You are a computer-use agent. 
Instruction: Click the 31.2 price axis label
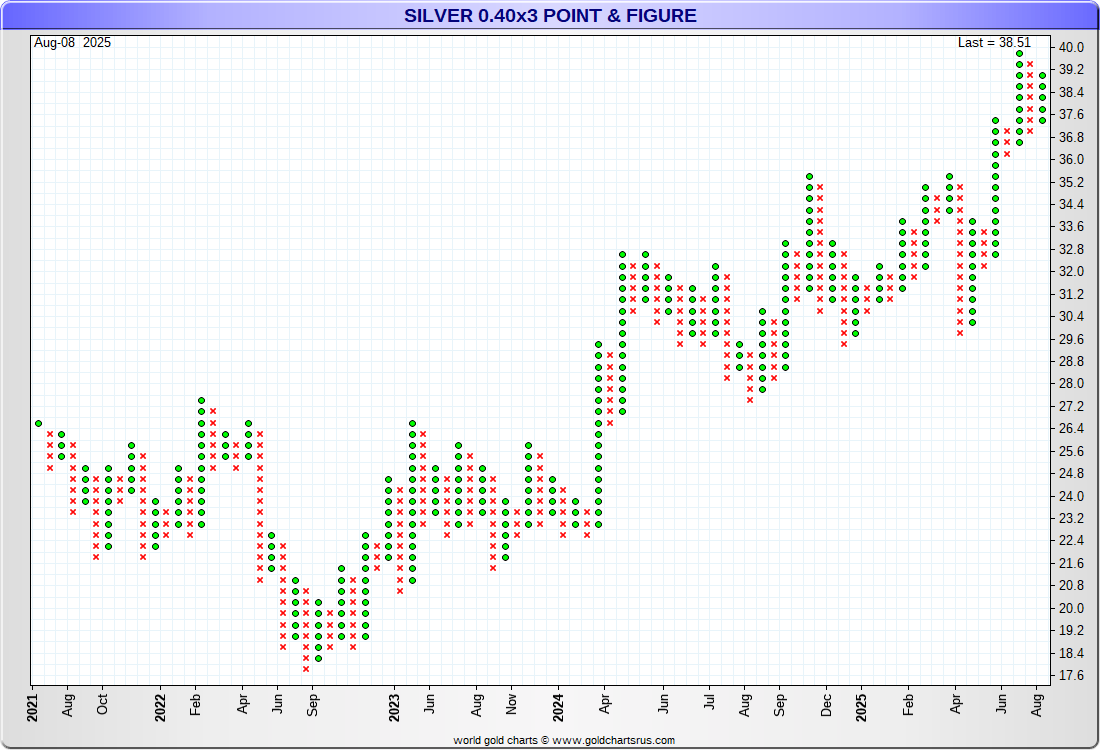click(x=1071, y=295)
